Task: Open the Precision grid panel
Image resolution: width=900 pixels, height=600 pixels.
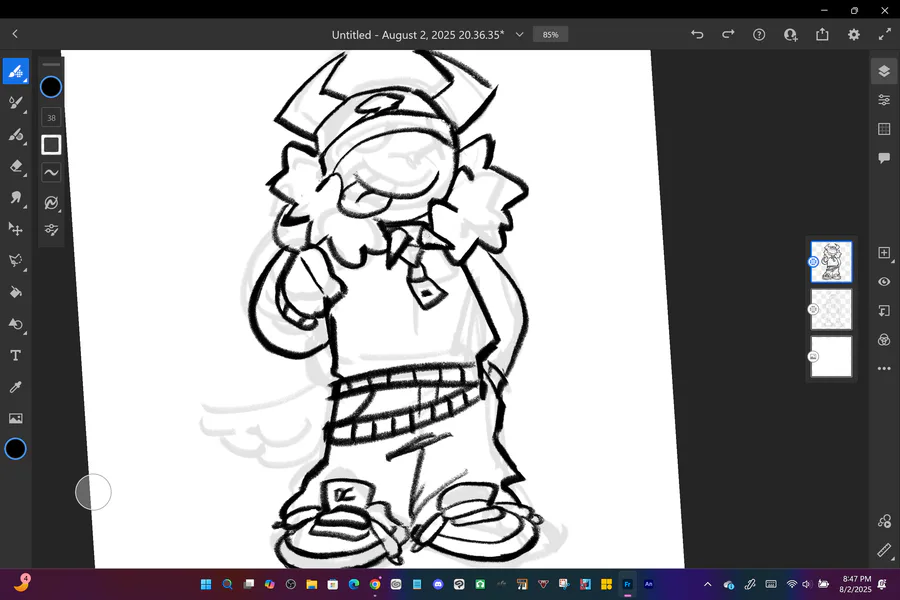Action: click(884, 129)
